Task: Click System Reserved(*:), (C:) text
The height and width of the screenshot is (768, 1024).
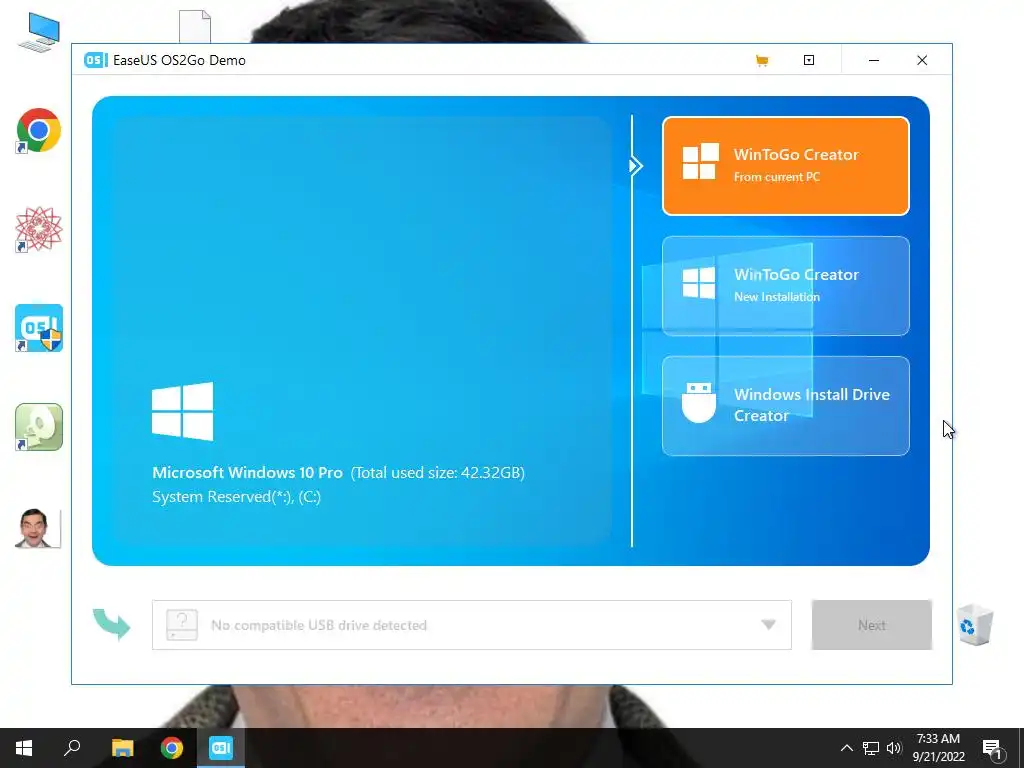Action: tap(236, 497)
